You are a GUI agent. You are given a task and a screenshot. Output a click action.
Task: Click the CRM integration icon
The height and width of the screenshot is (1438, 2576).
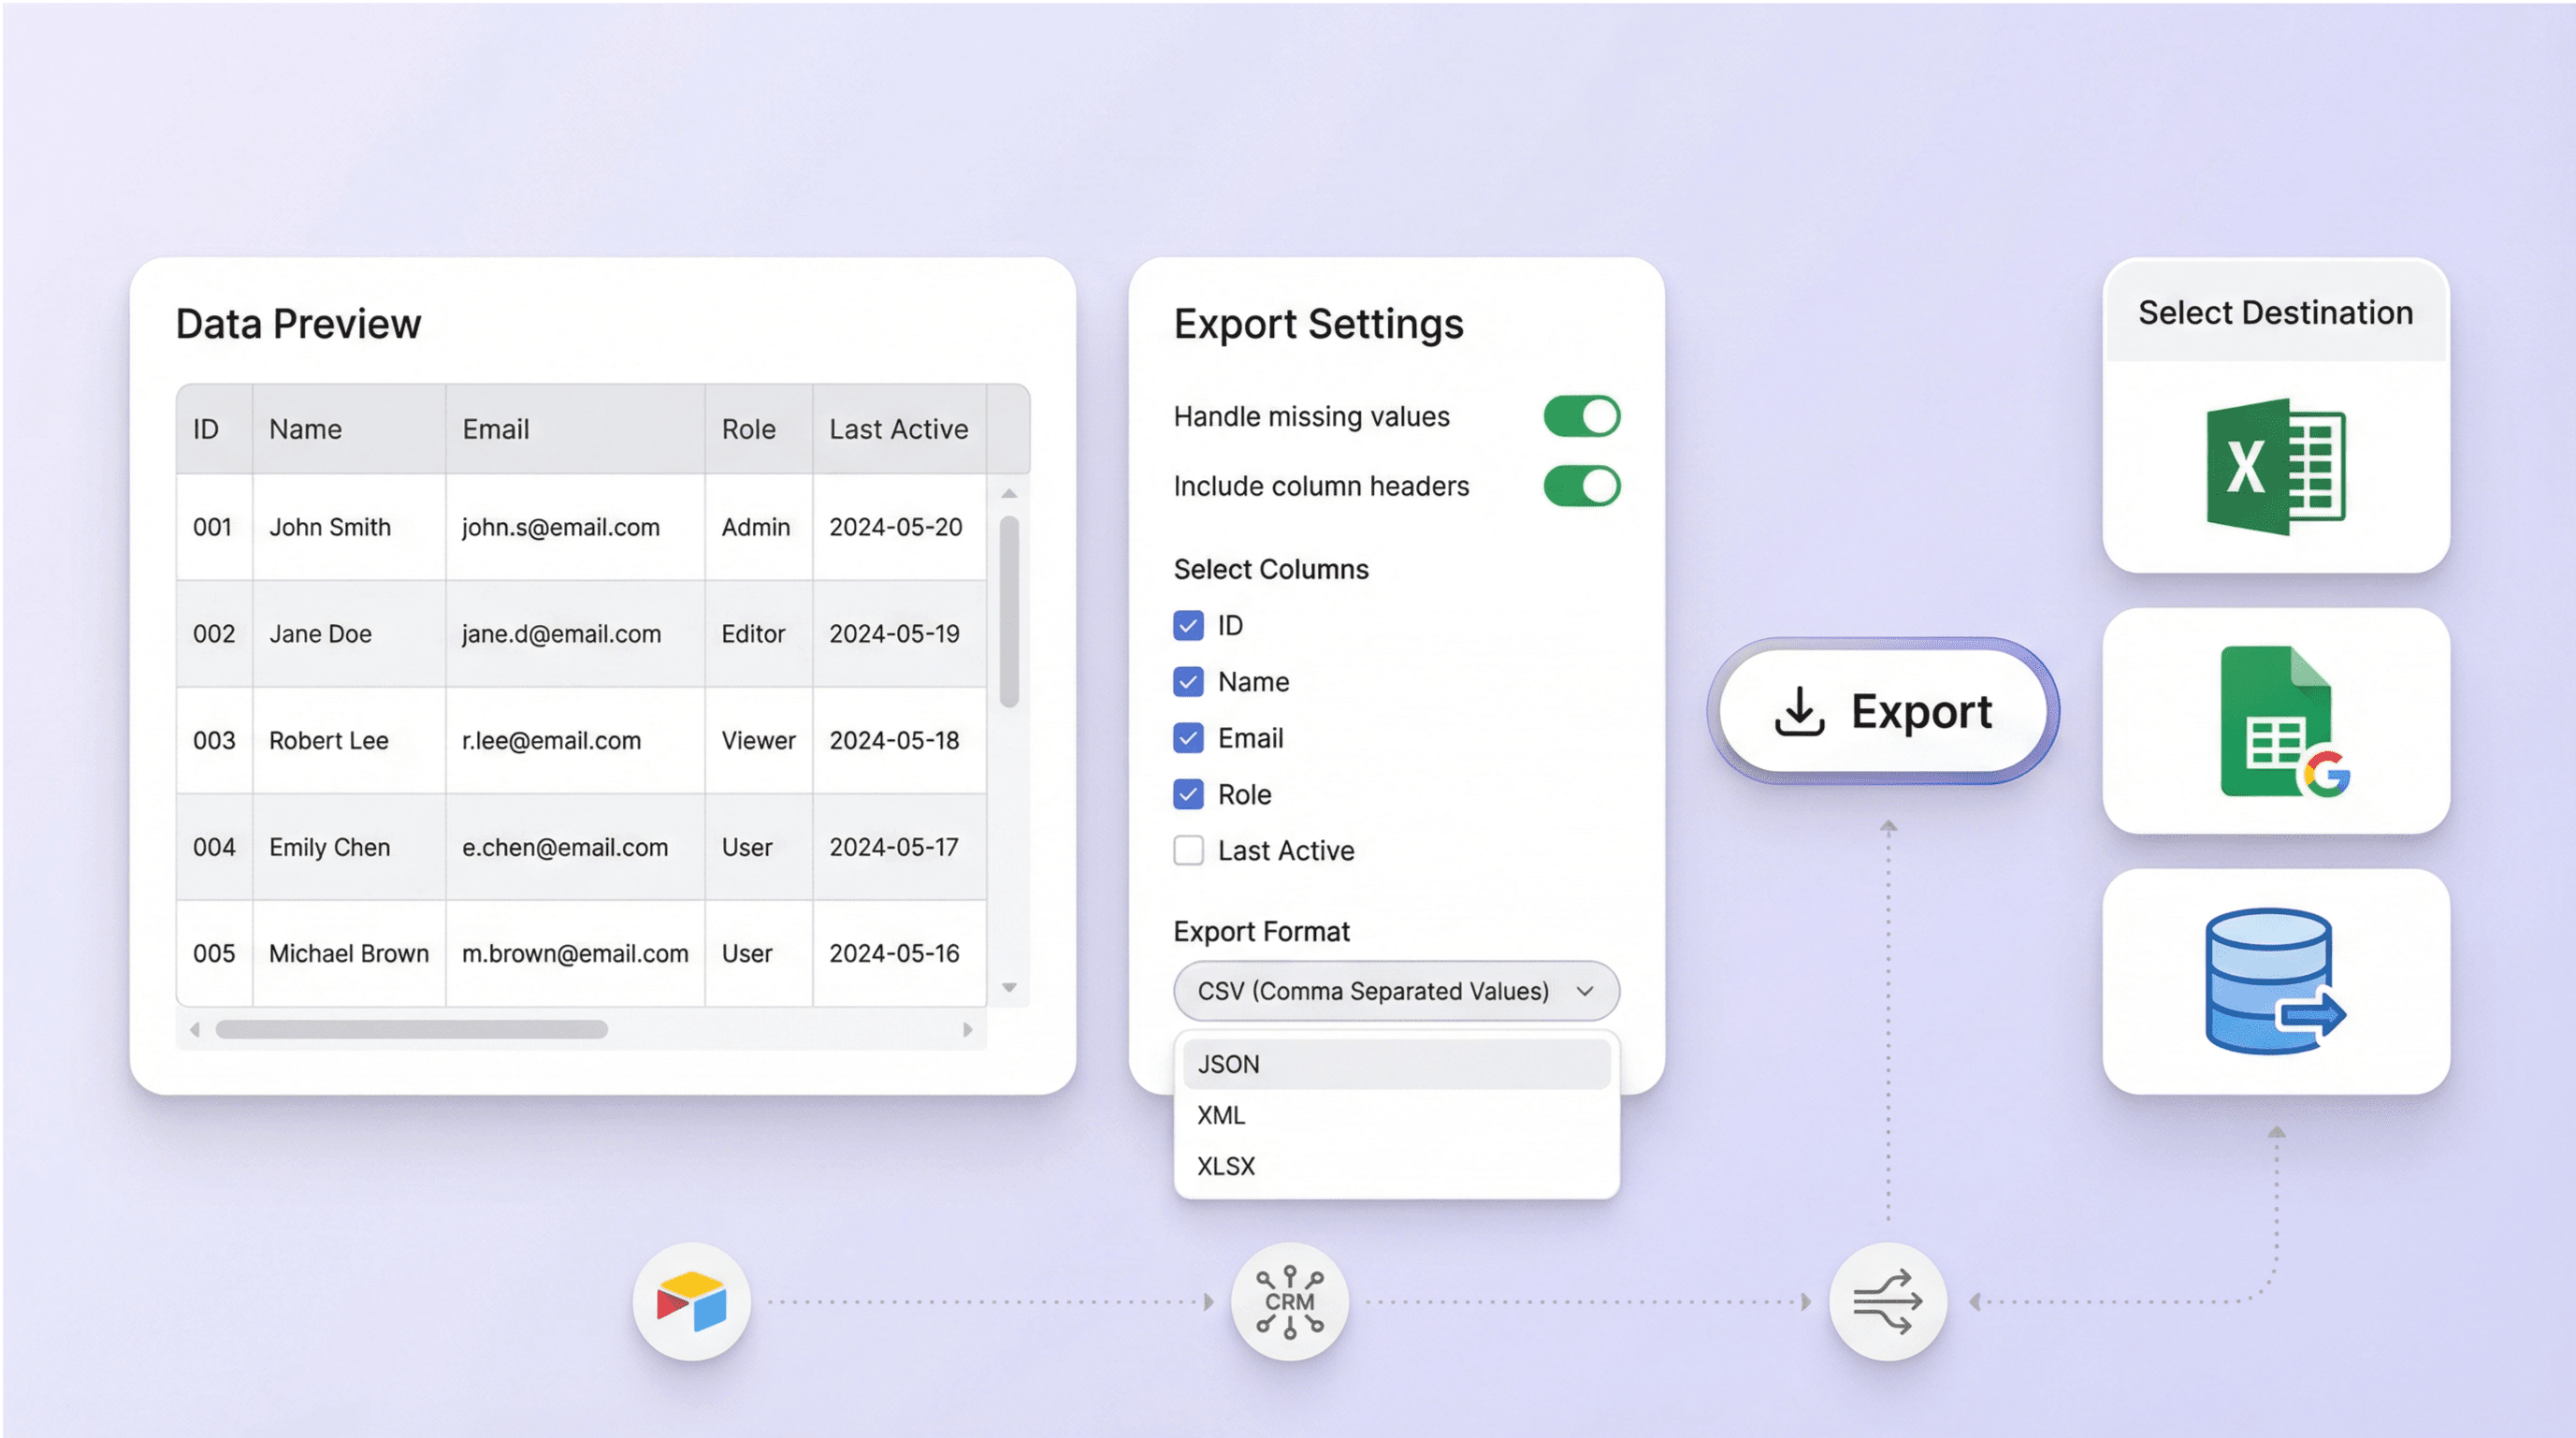click(x=1289, y=1301)
